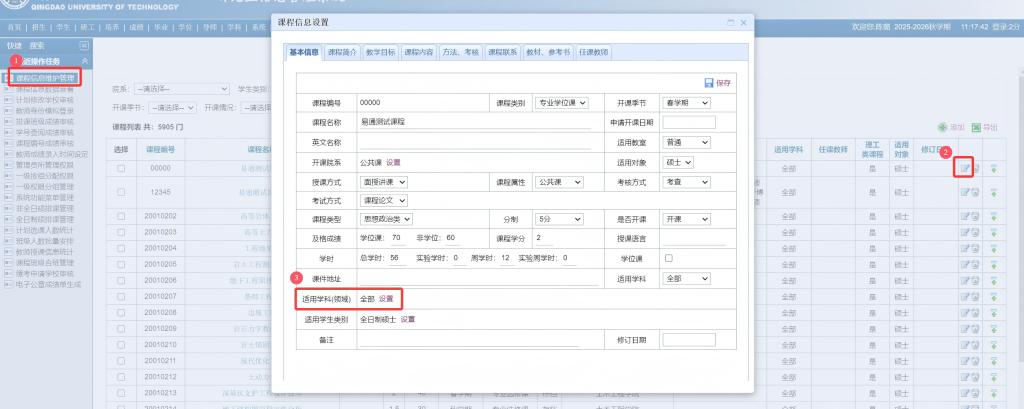Screen dimensions: 1024x409
Task: Click edit icon for course 00000 row
Action: [x=964, y=168]
